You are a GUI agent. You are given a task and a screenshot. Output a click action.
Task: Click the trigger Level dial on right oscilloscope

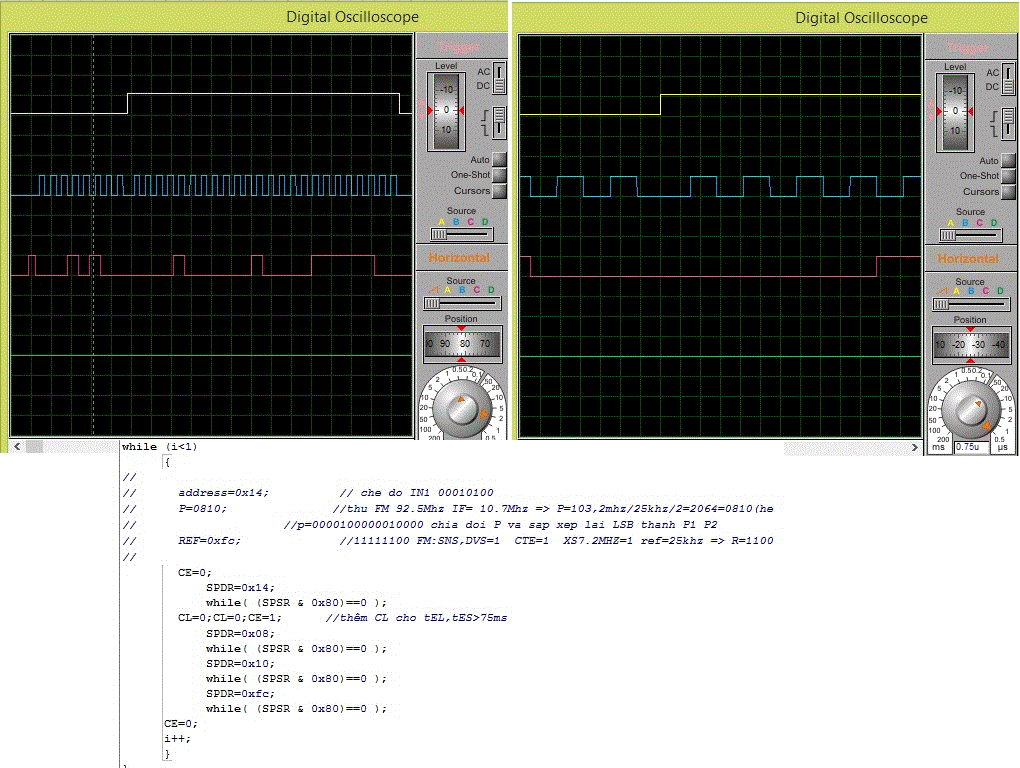(x=955, y=110)
